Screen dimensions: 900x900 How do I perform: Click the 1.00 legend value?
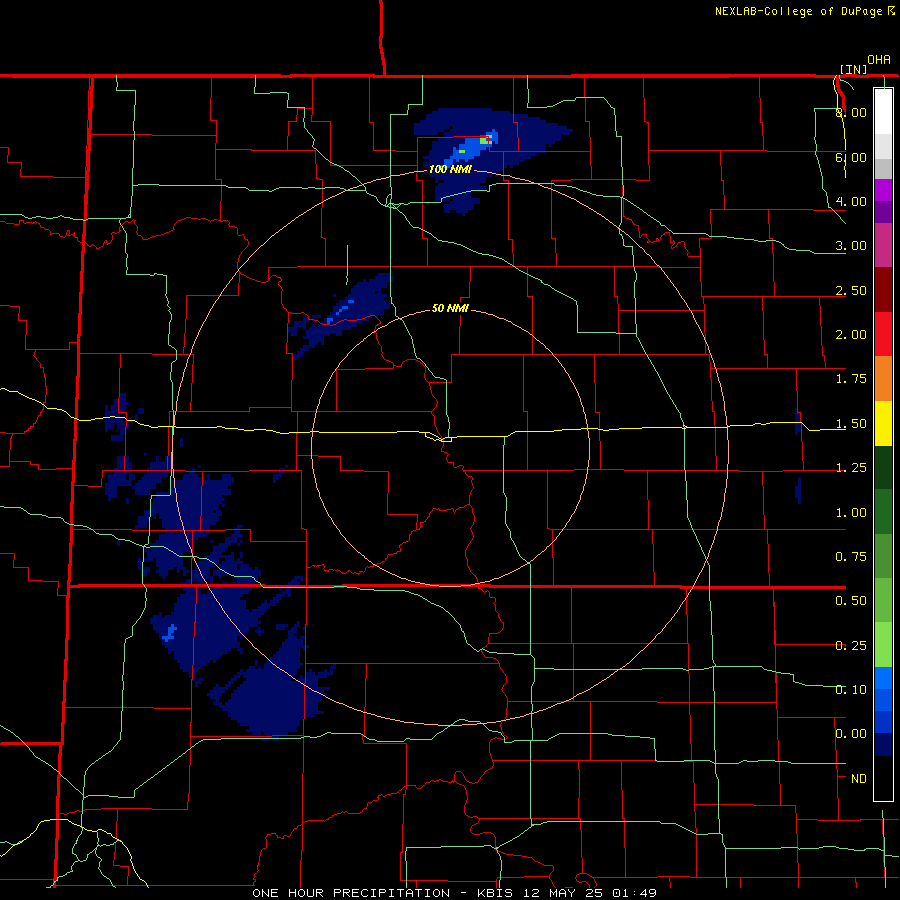[x=851, y=513]
